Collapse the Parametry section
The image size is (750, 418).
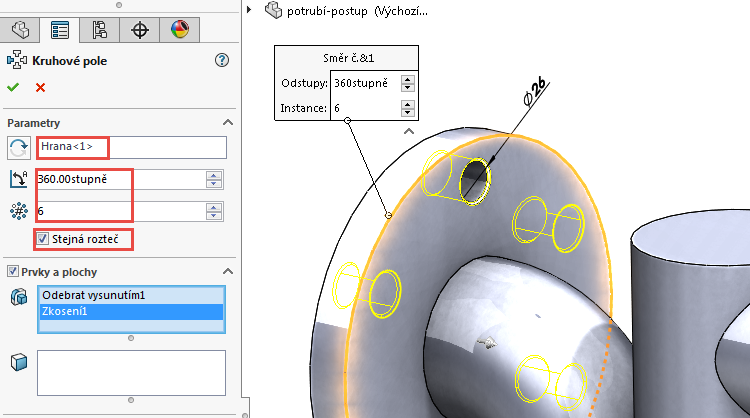(228, 123)
